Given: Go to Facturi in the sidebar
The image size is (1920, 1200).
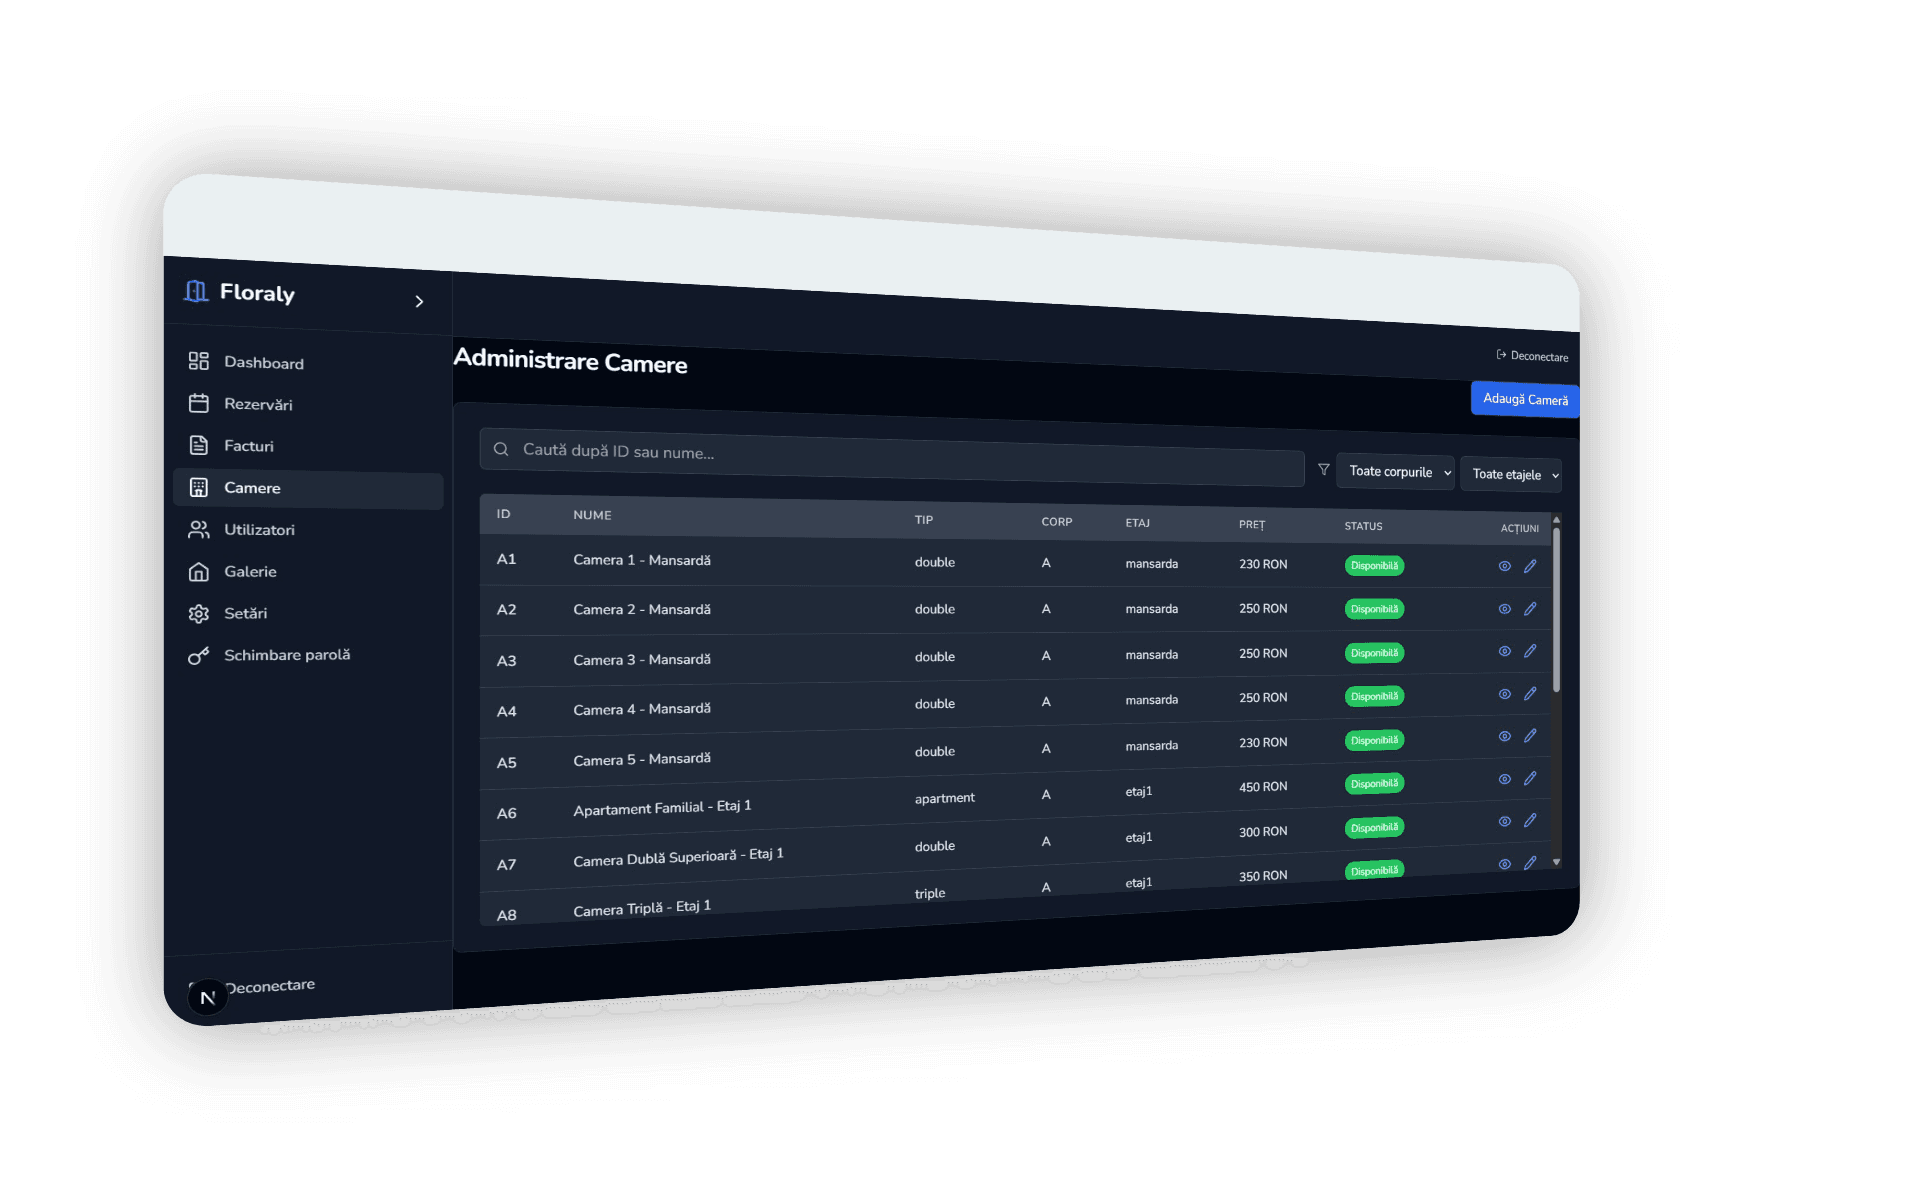Looking at the screenshot, I should pos(248,446).
